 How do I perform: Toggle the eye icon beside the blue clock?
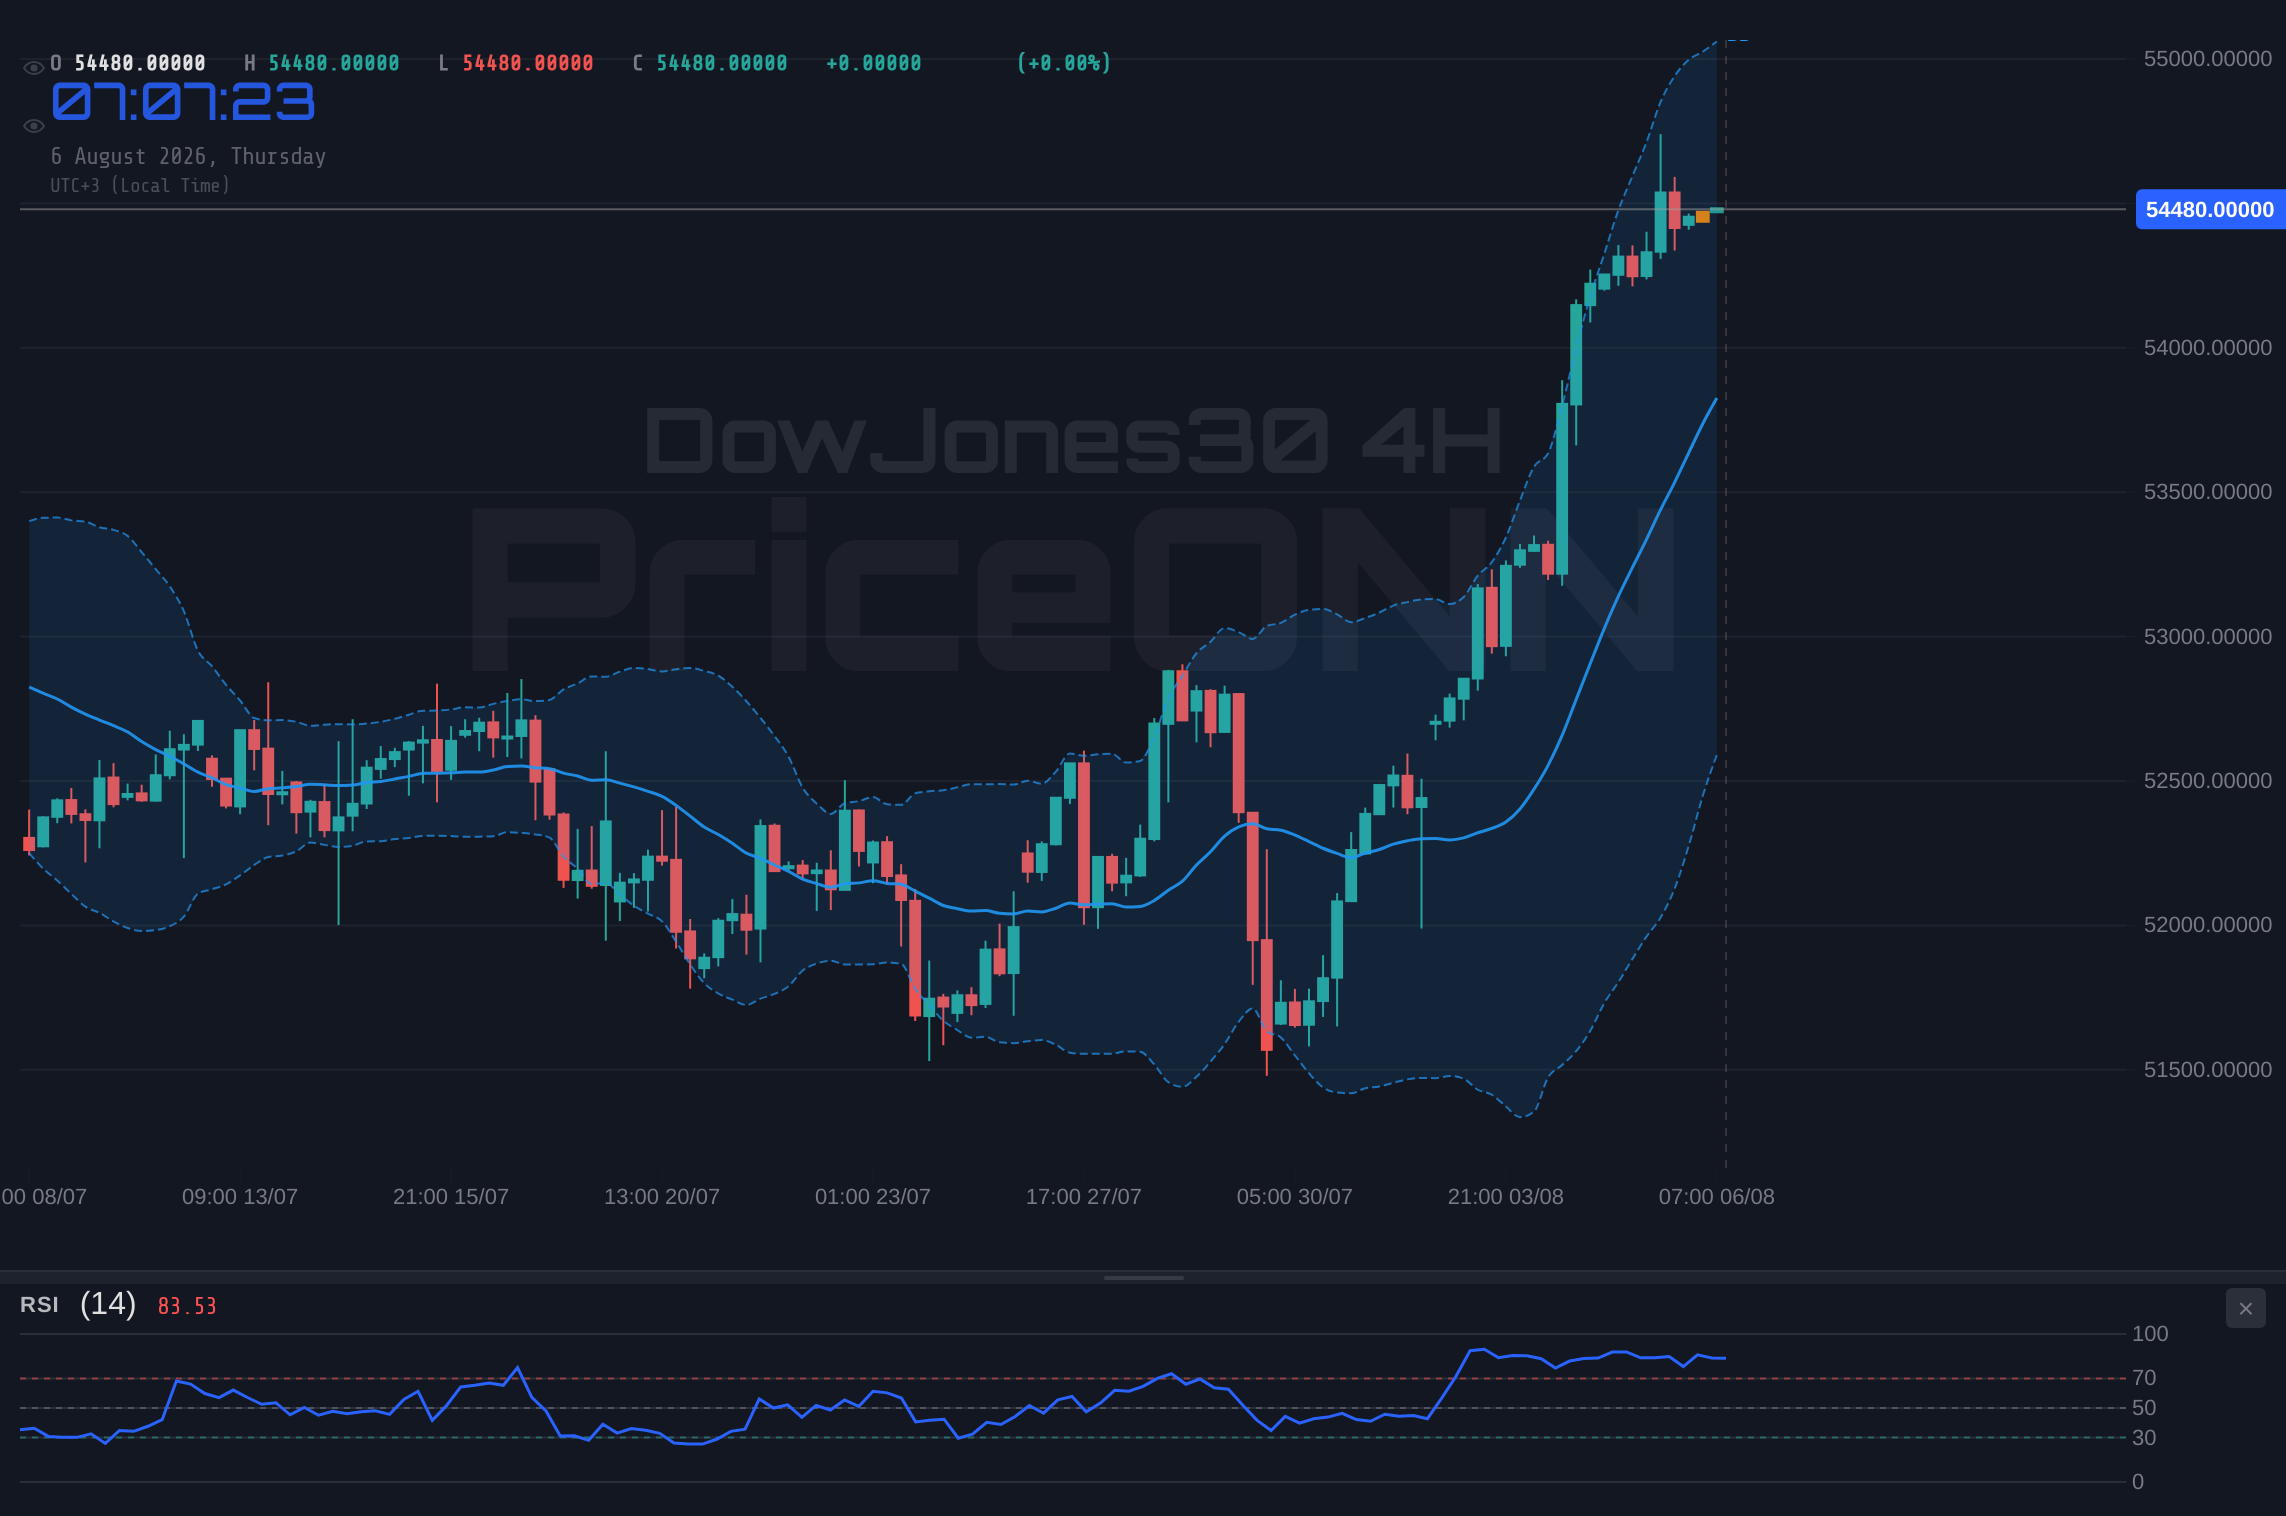pos(33,126)
